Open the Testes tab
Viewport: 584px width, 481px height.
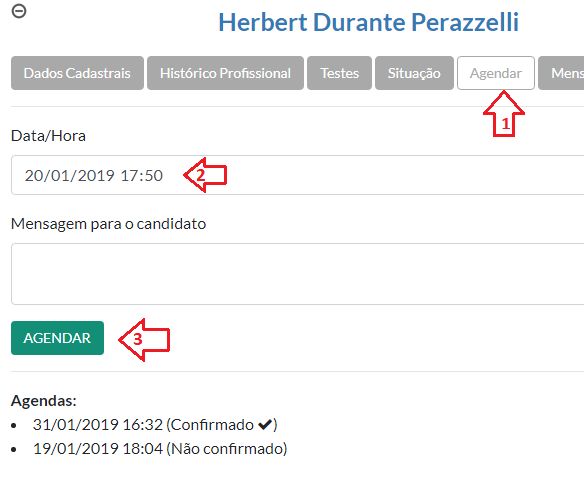pyautogui.click(x=339, y=73)
